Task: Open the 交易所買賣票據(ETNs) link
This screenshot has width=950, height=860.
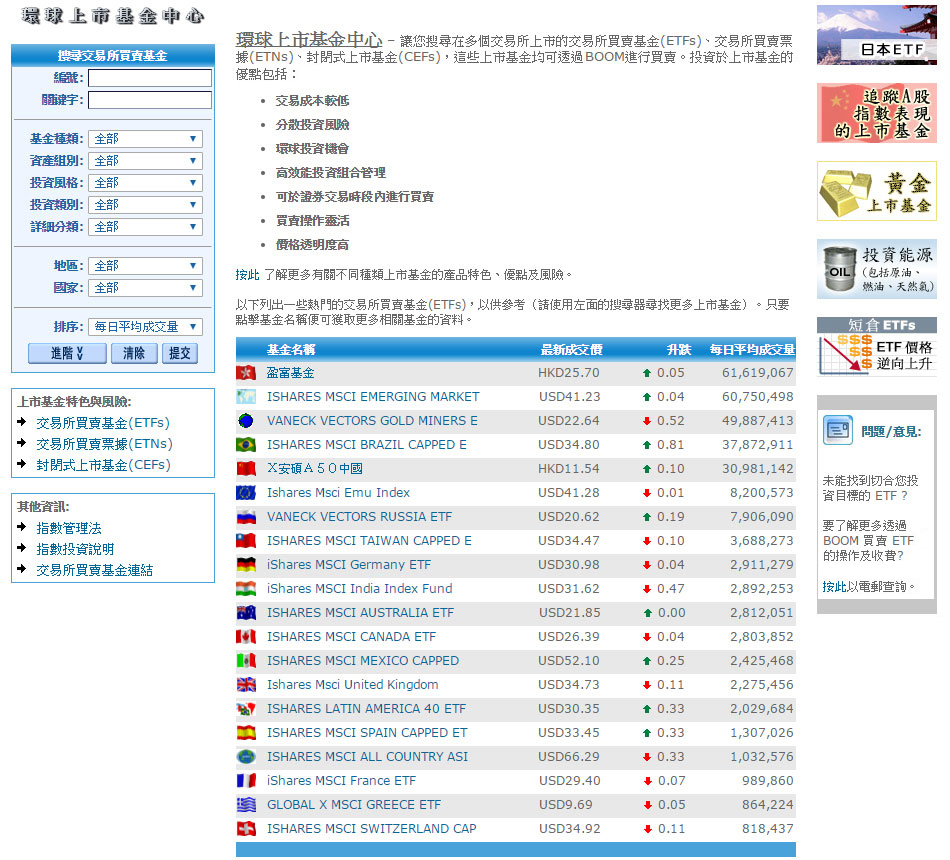Action: [104, 444]
